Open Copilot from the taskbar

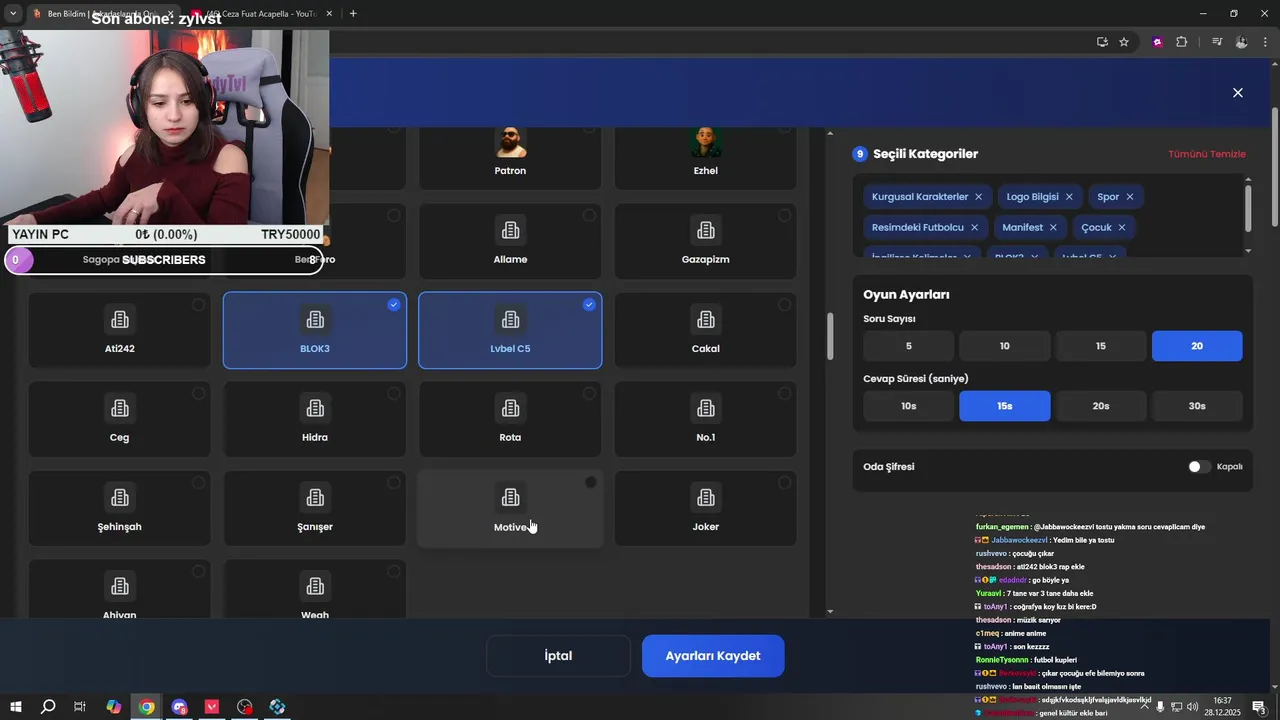point(114,707)
